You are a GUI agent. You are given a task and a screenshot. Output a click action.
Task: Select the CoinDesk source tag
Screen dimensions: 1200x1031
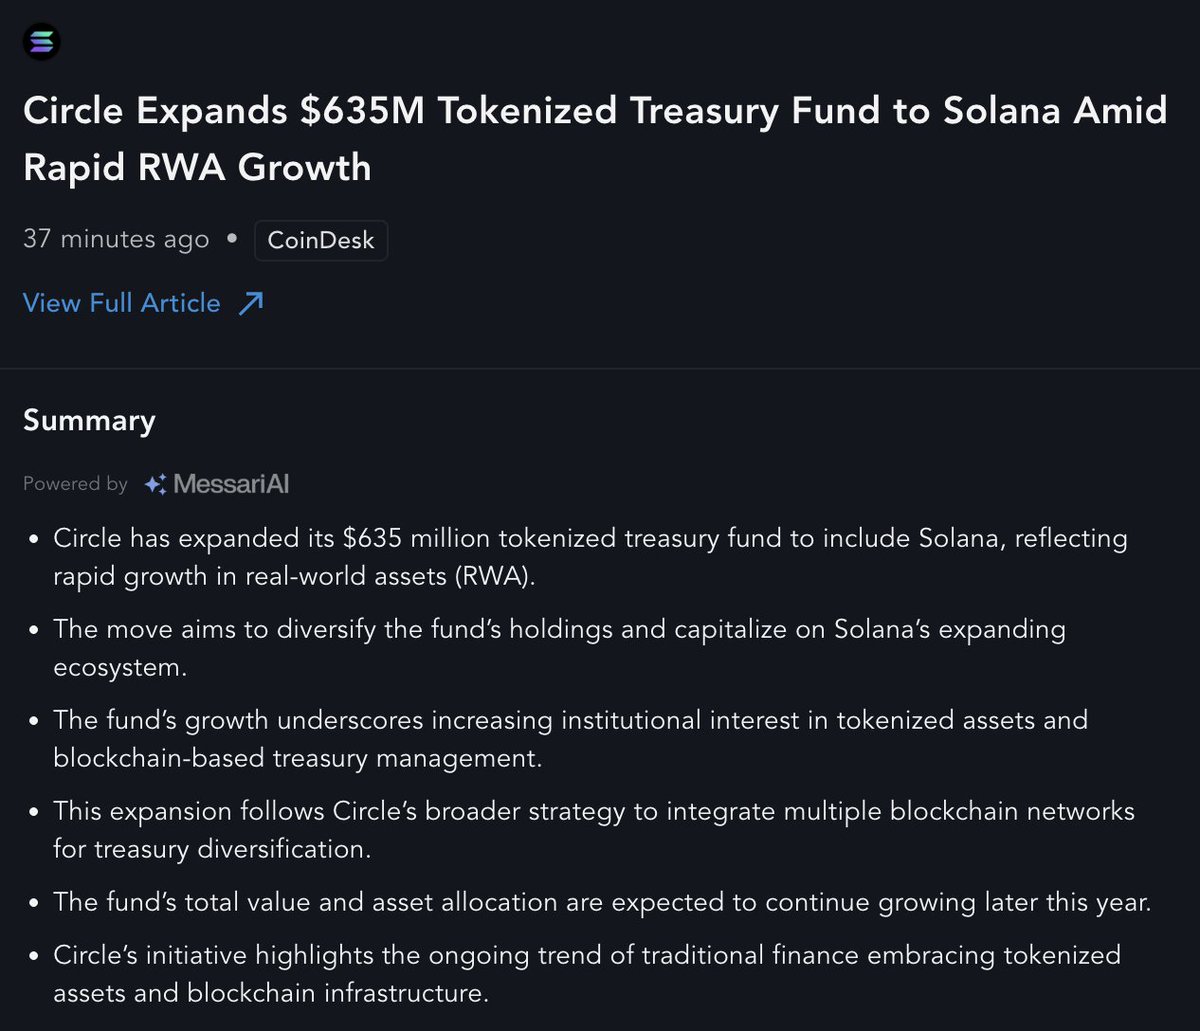(321, 241)
